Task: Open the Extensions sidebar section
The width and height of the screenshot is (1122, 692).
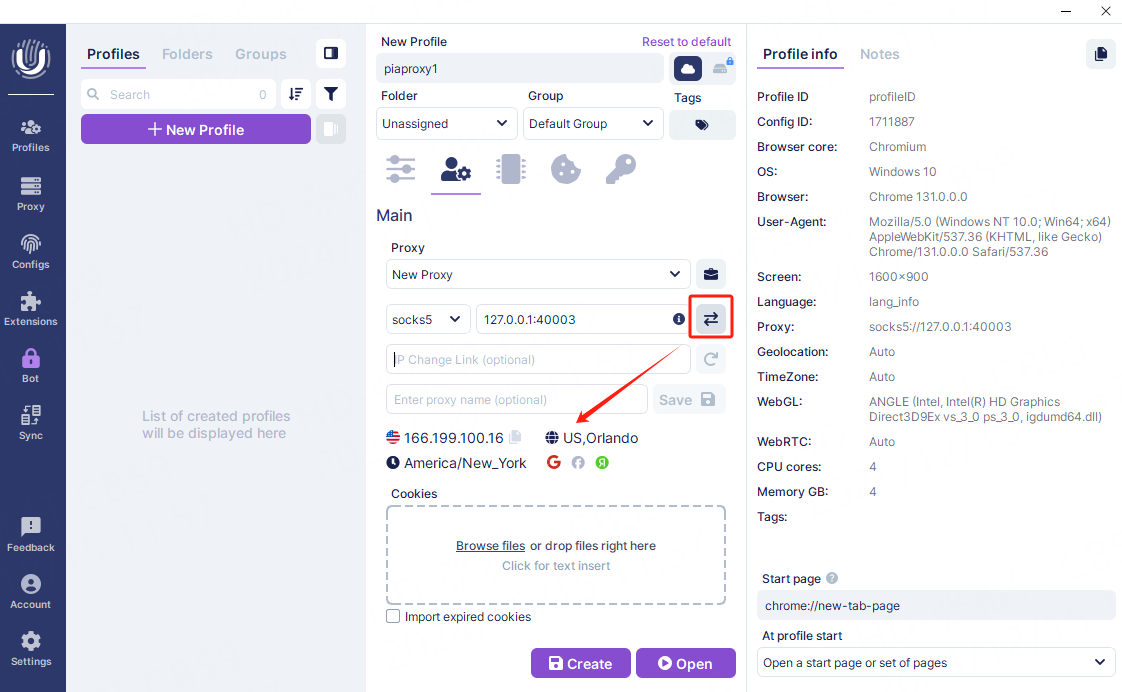Action: click(x=31, y=309)
